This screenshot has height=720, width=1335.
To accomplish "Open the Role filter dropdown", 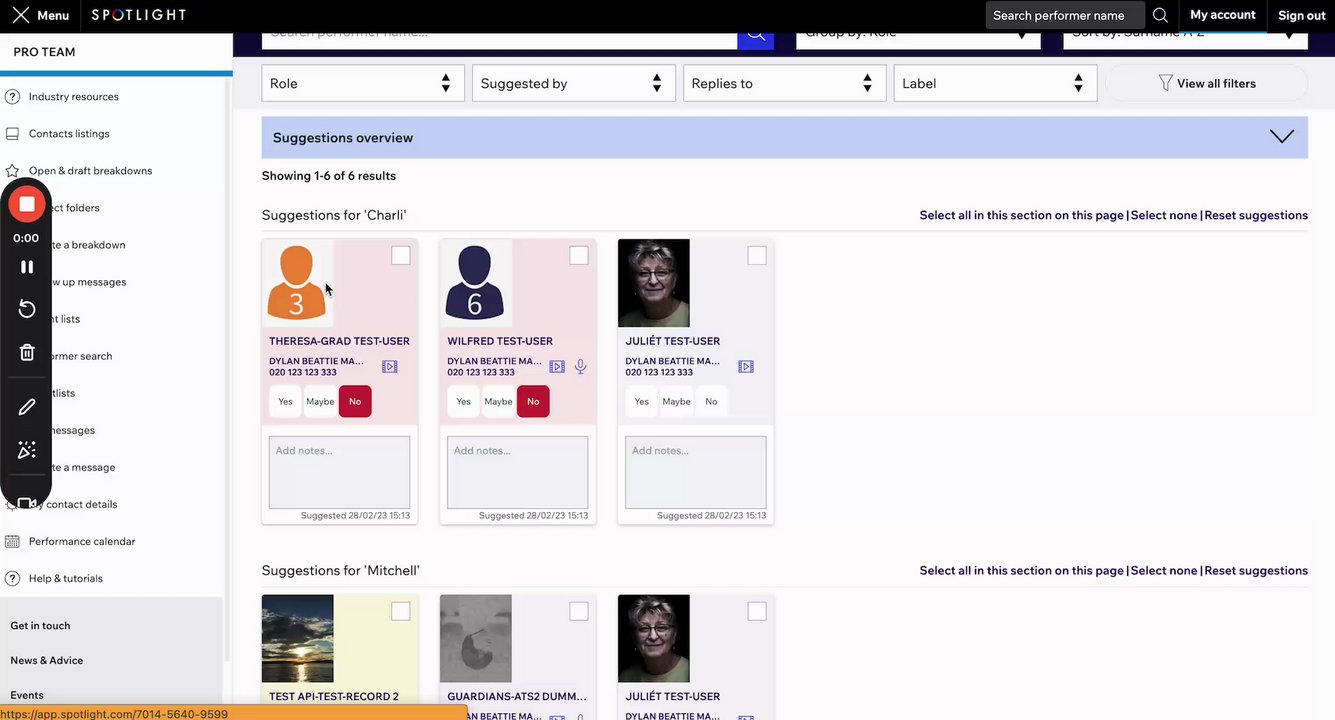I will pyautogui.click(x=363, y=84).
